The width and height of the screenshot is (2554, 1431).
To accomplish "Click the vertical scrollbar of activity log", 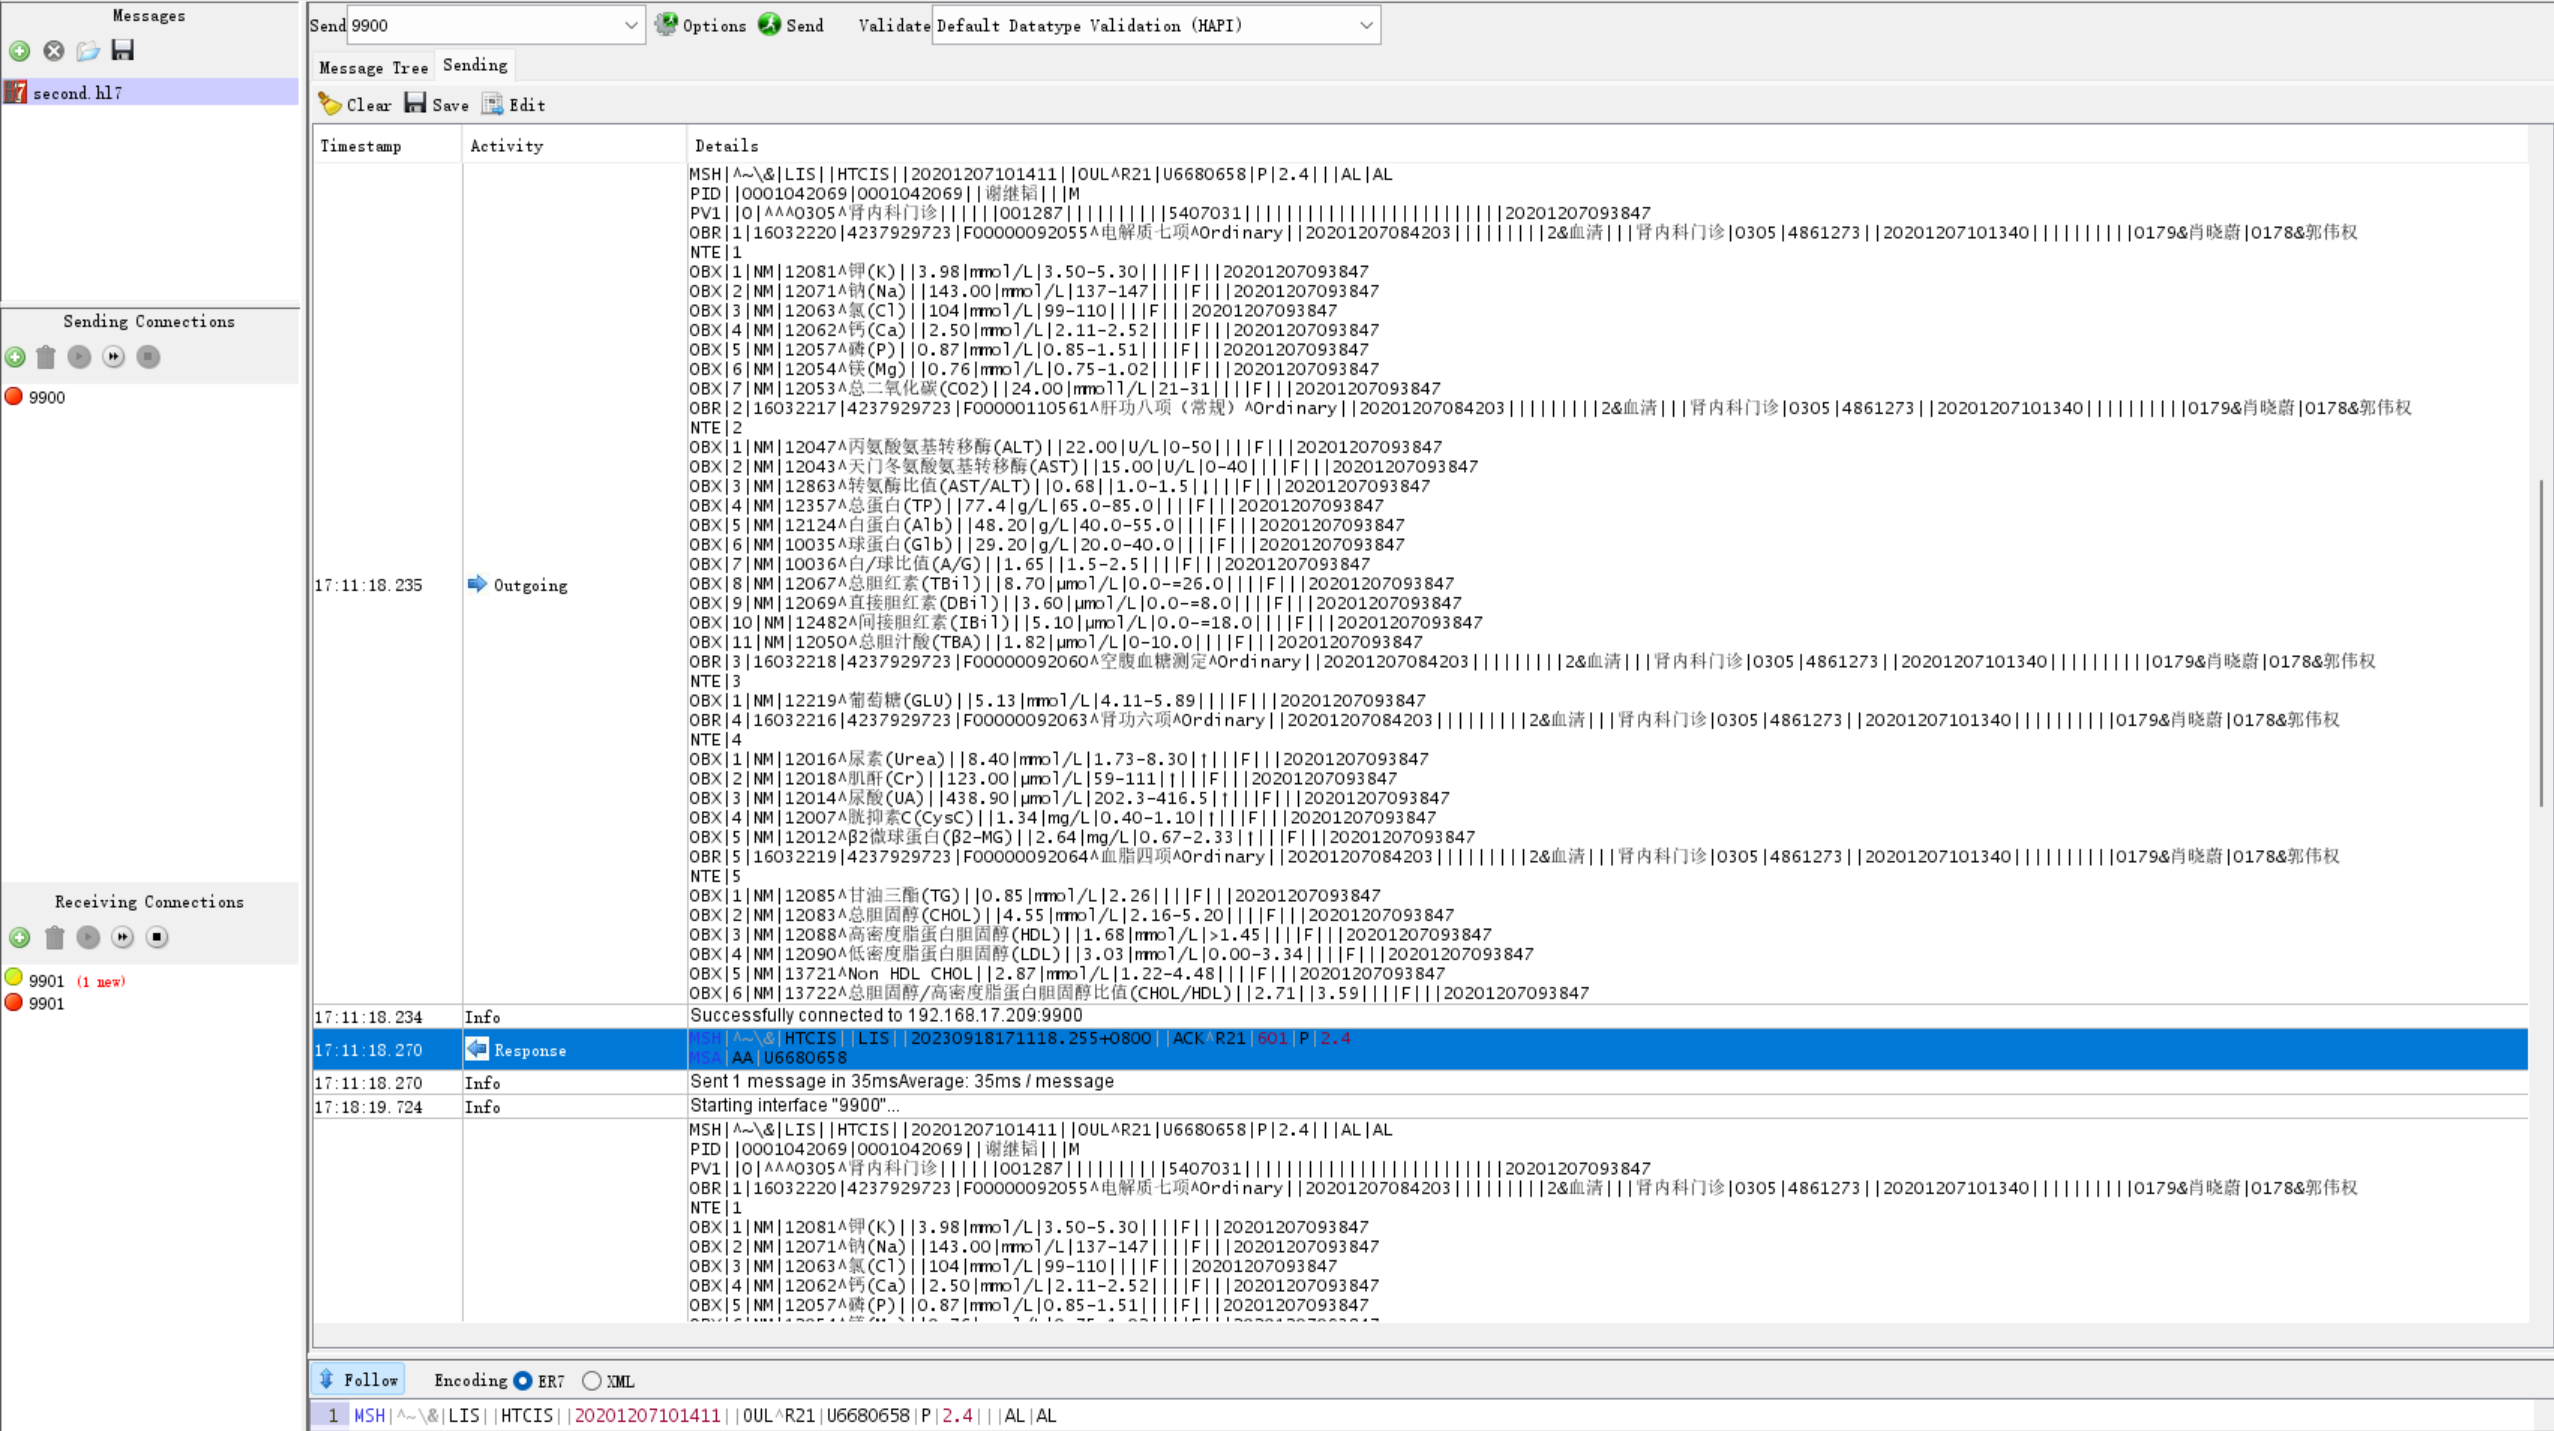I will pyautogui.click(x=2541, y=644).
